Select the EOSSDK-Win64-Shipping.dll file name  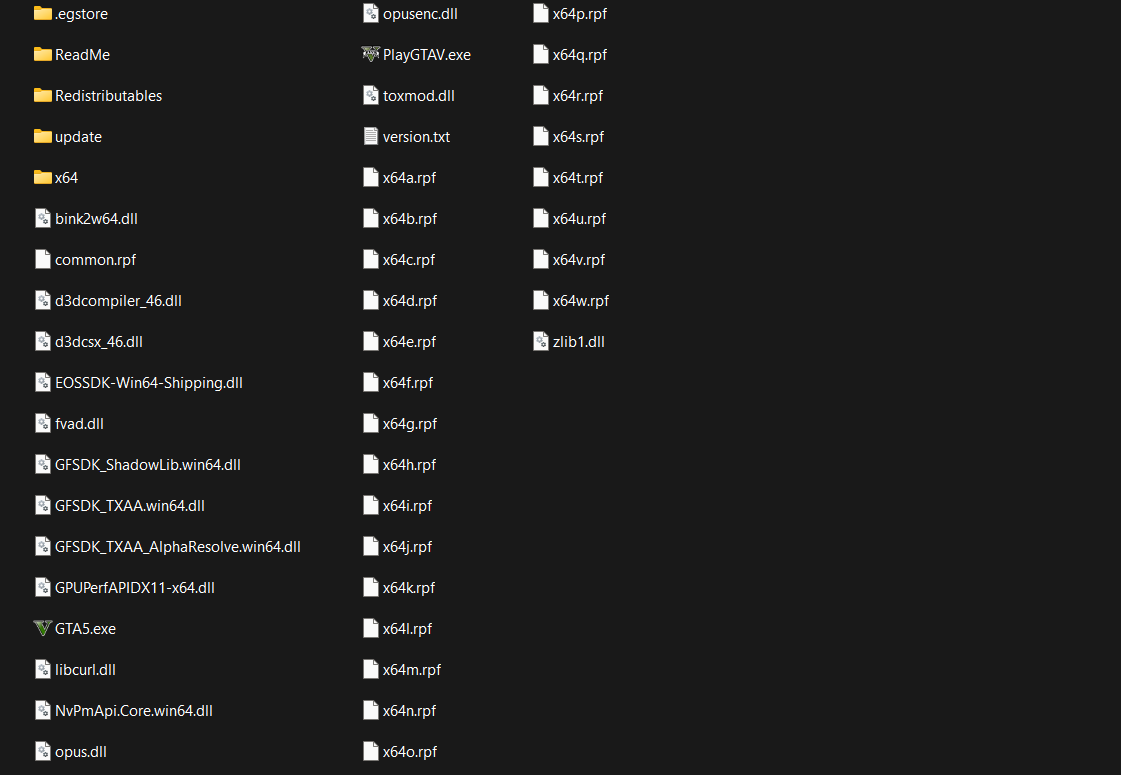(x=149, y=382)
